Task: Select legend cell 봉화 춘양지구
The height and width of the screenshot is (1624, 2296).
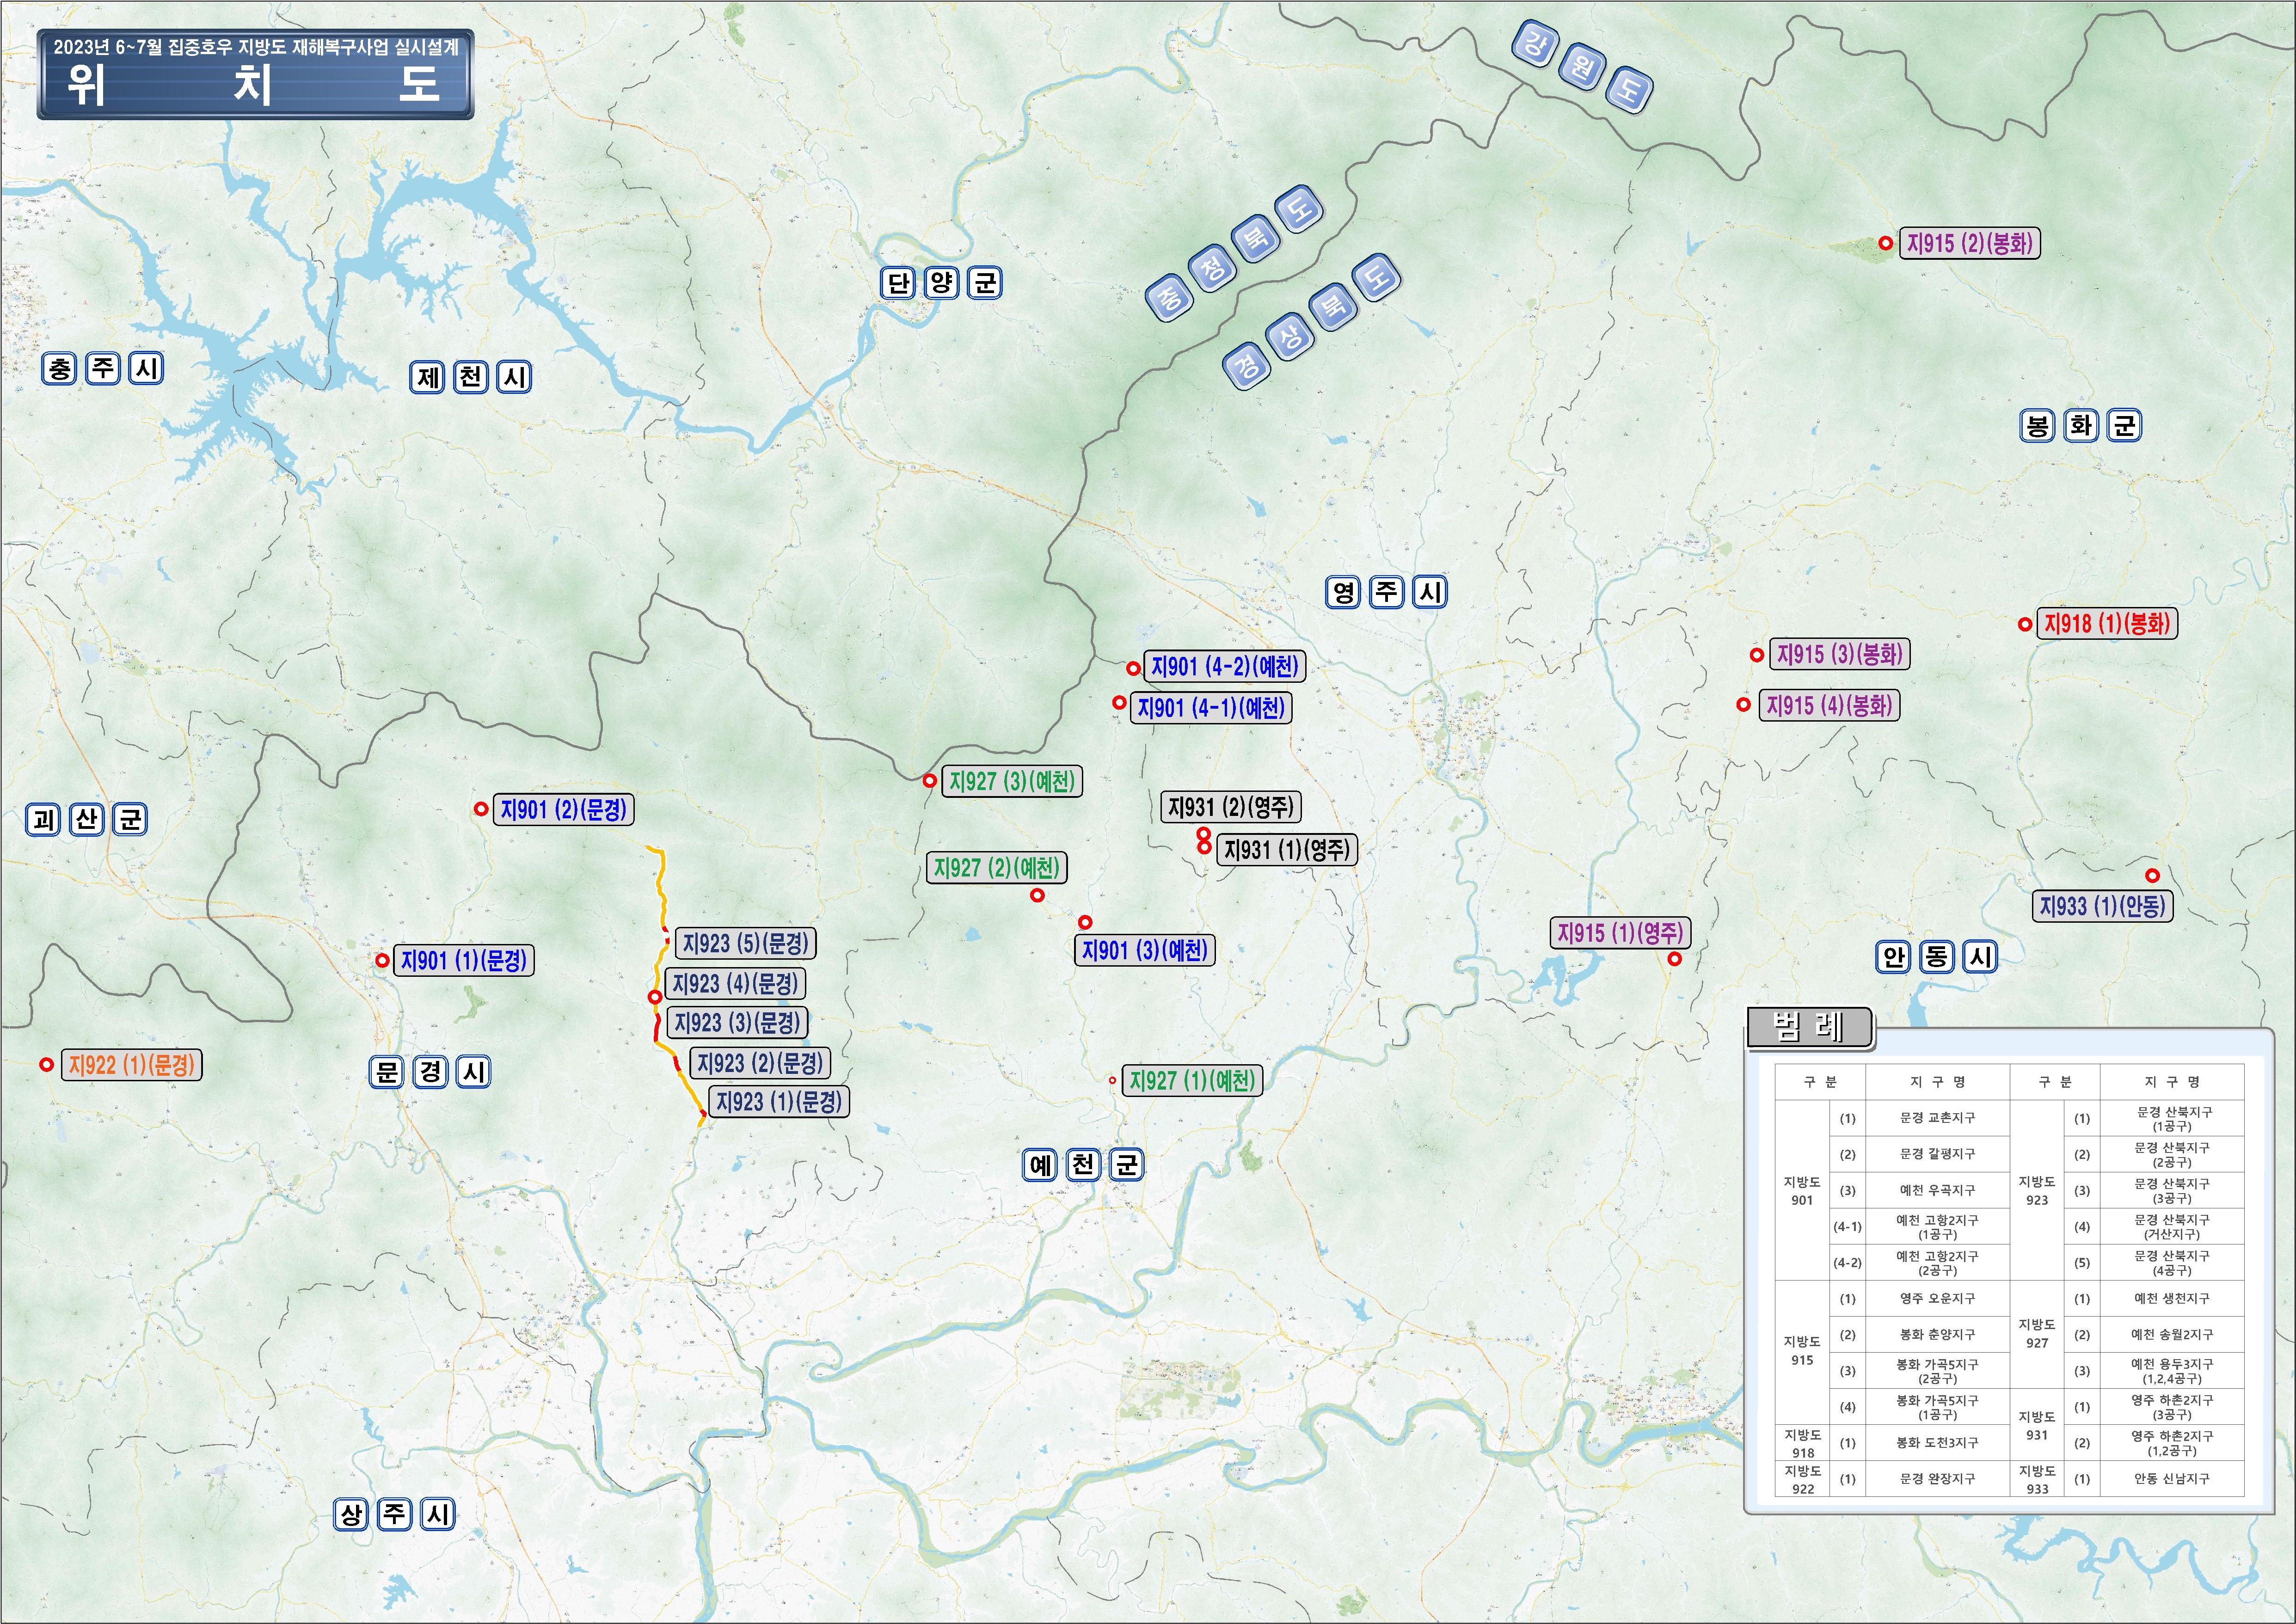Action: pos(1937,1334)
